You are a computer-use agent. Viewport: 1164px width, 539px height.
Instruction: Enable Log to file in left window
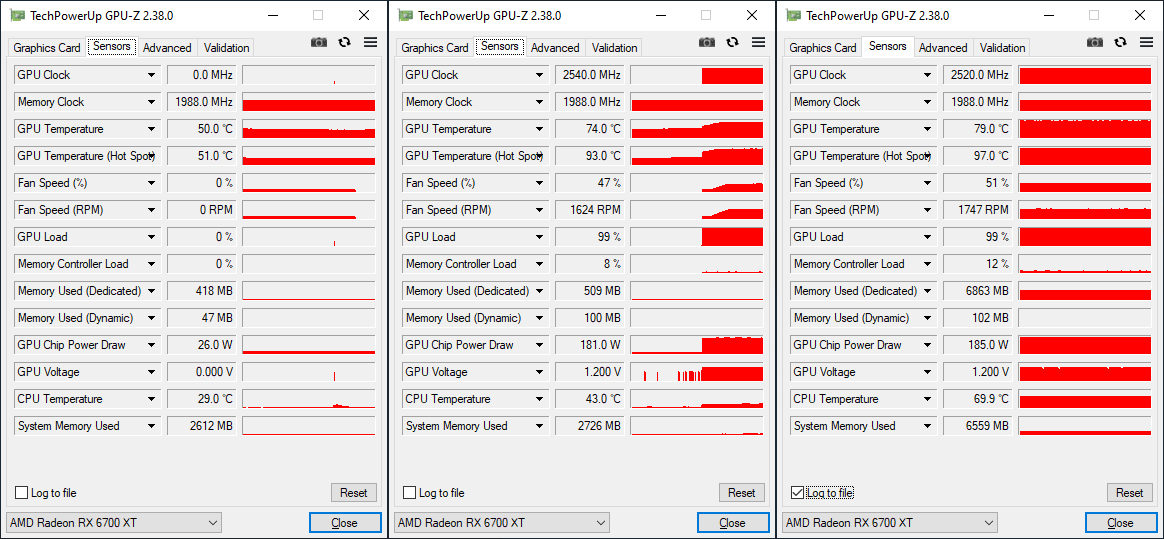22,493
